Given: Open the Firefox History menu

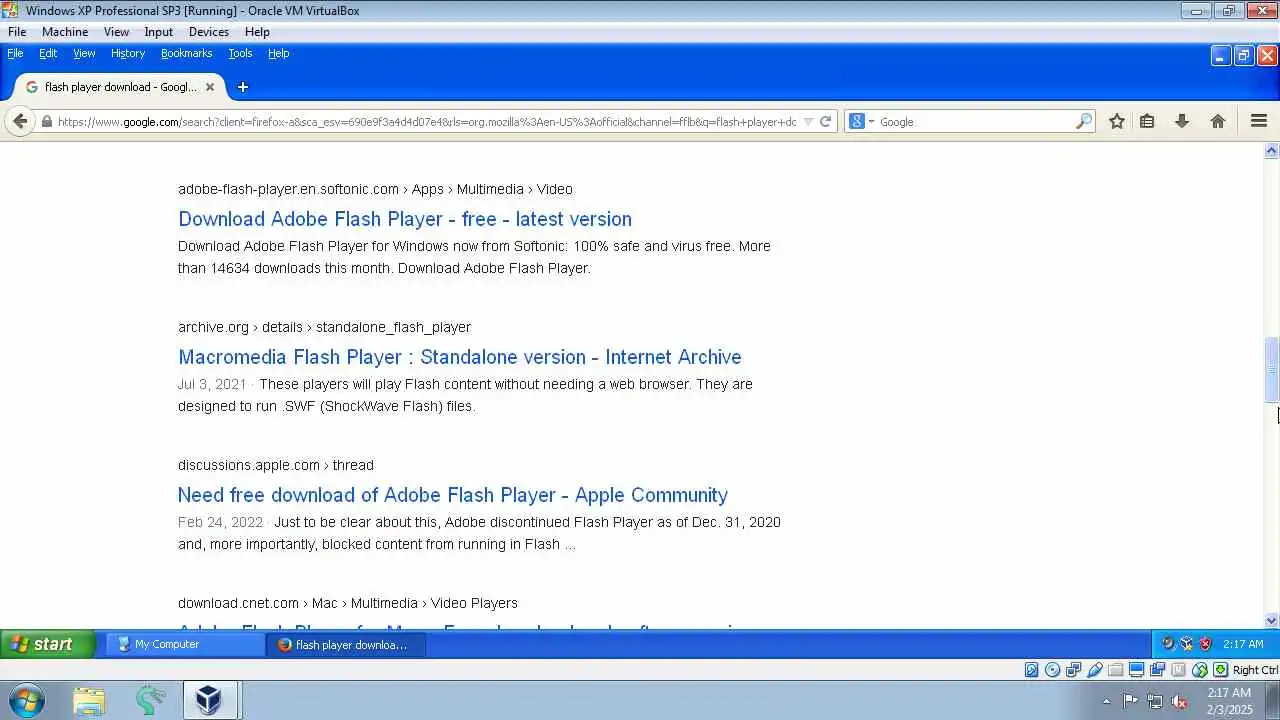Looking at the screenshot, I should point(128,53).
